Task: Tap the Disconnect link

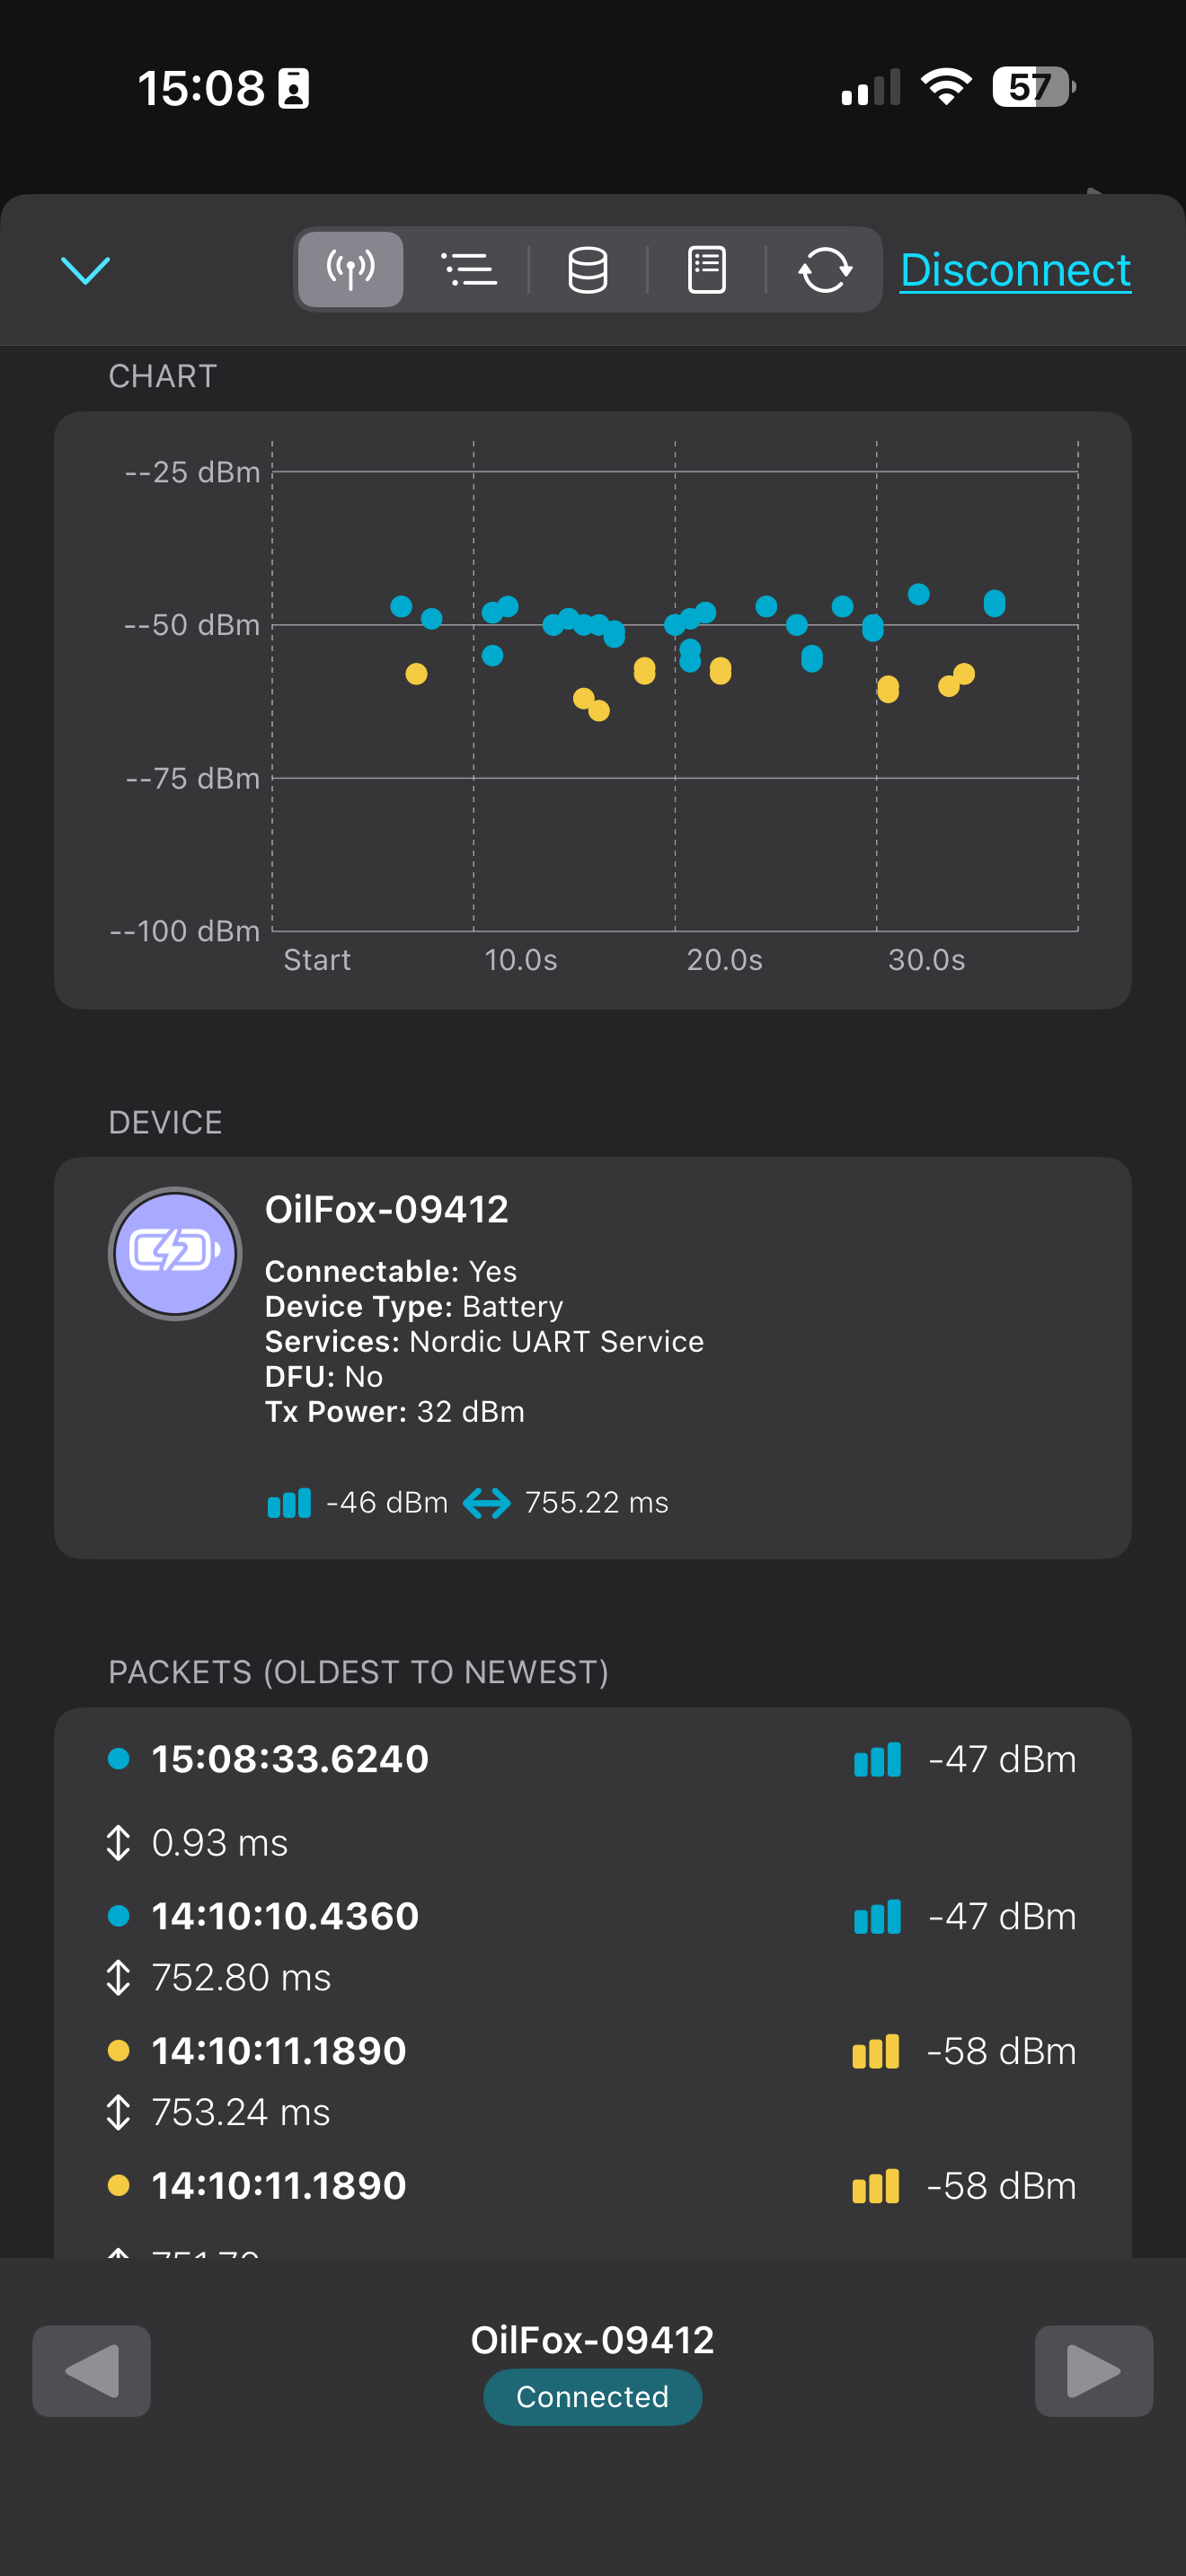Action: pyautogui.click(x=1015, y=270)
